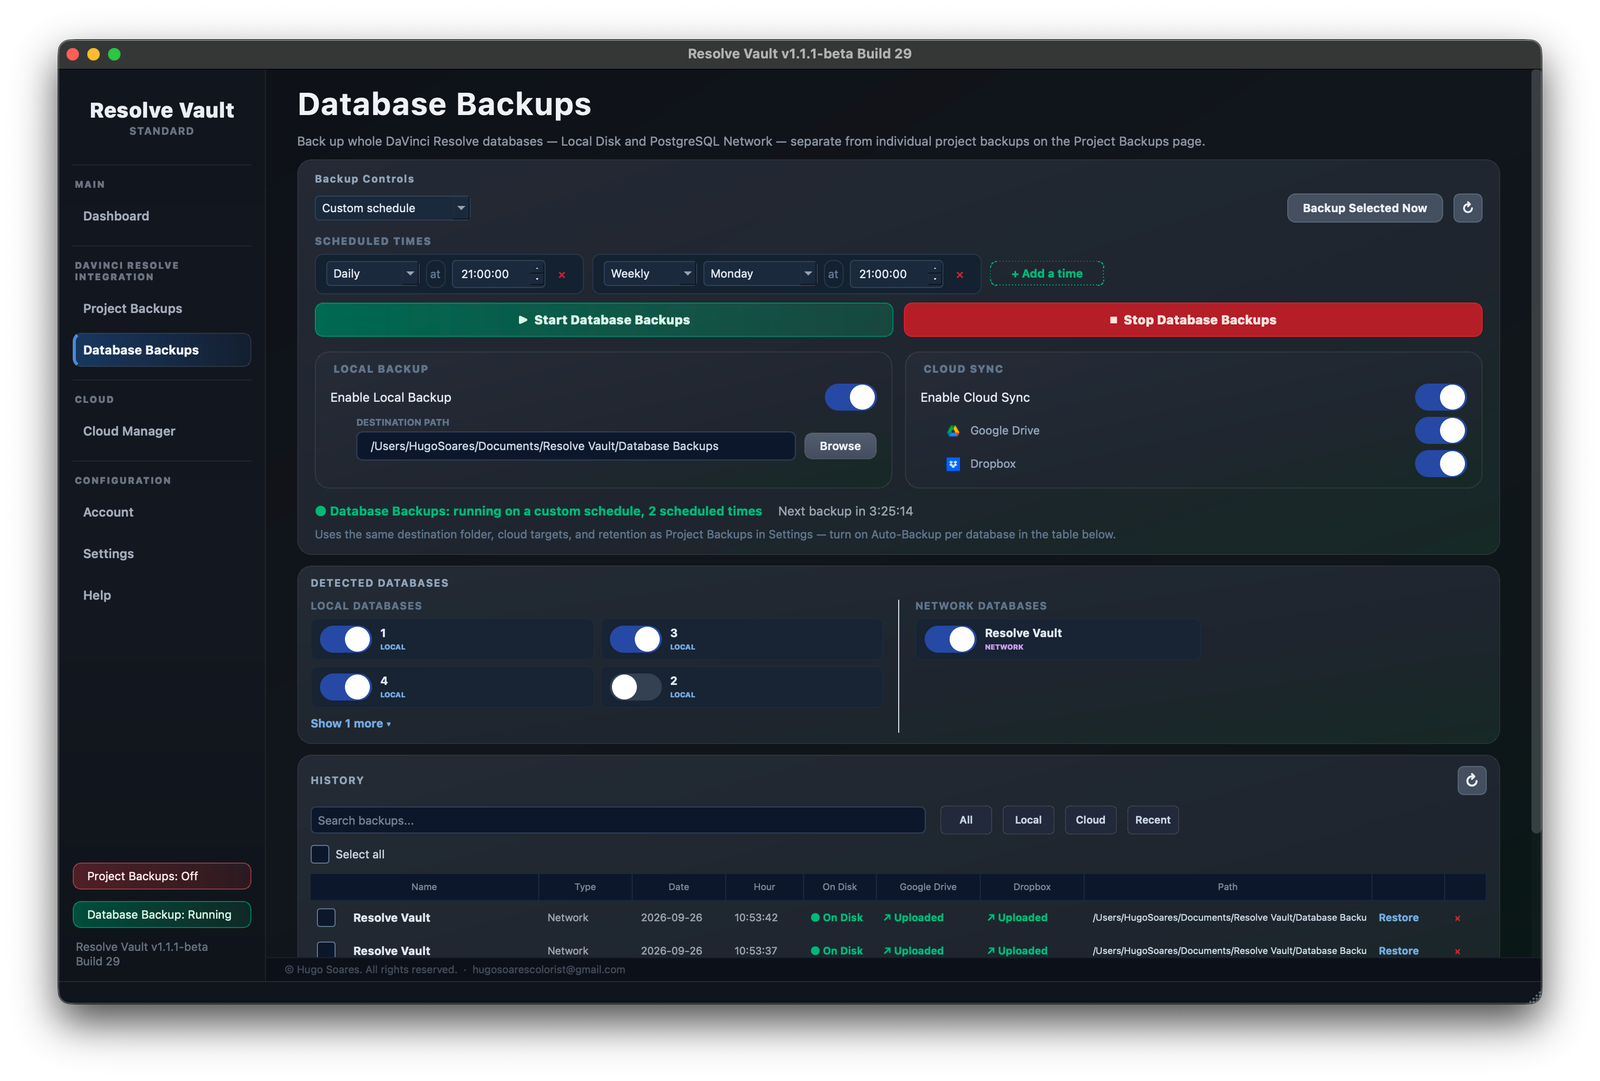Click the Path column header
Viewport: 1600px width, 1081px height.
(x=1227, y=887)
